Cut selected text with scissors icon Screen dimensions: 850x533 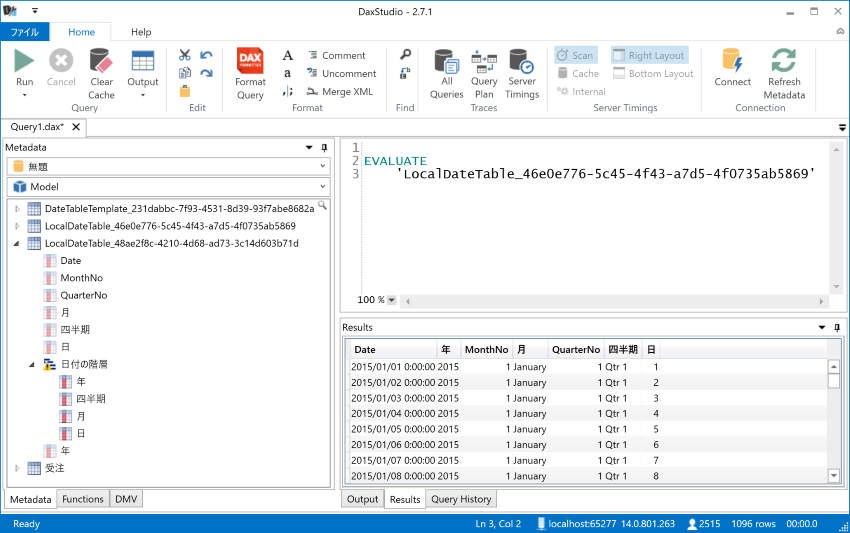pyautogui.click(x=185, y=55)
